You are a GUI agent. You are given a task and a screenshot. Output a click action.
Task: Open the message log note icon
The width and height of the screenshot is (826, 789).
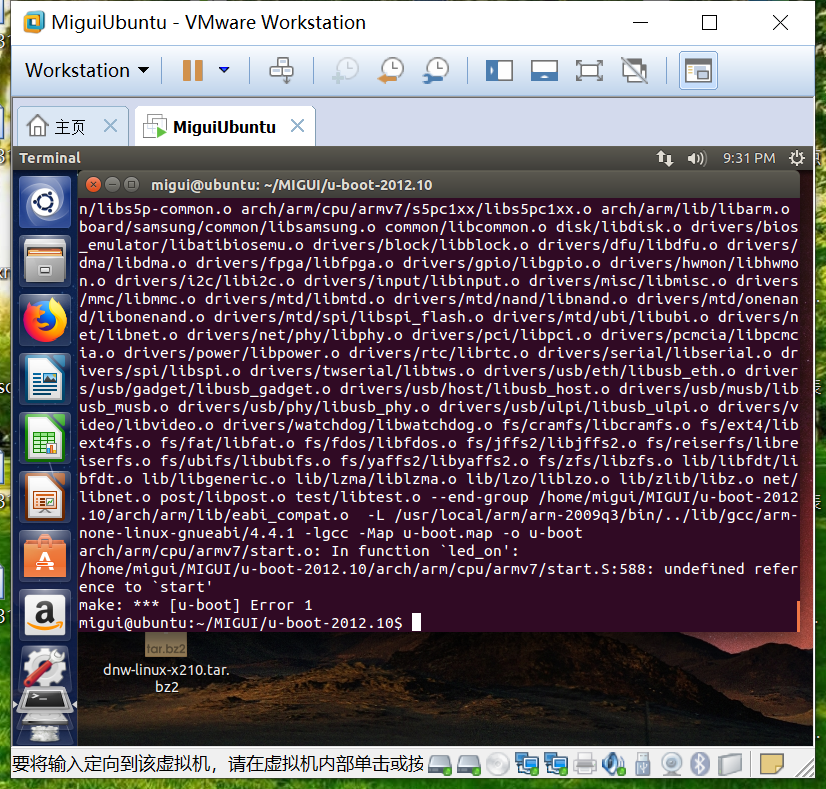tap(772, 764)
